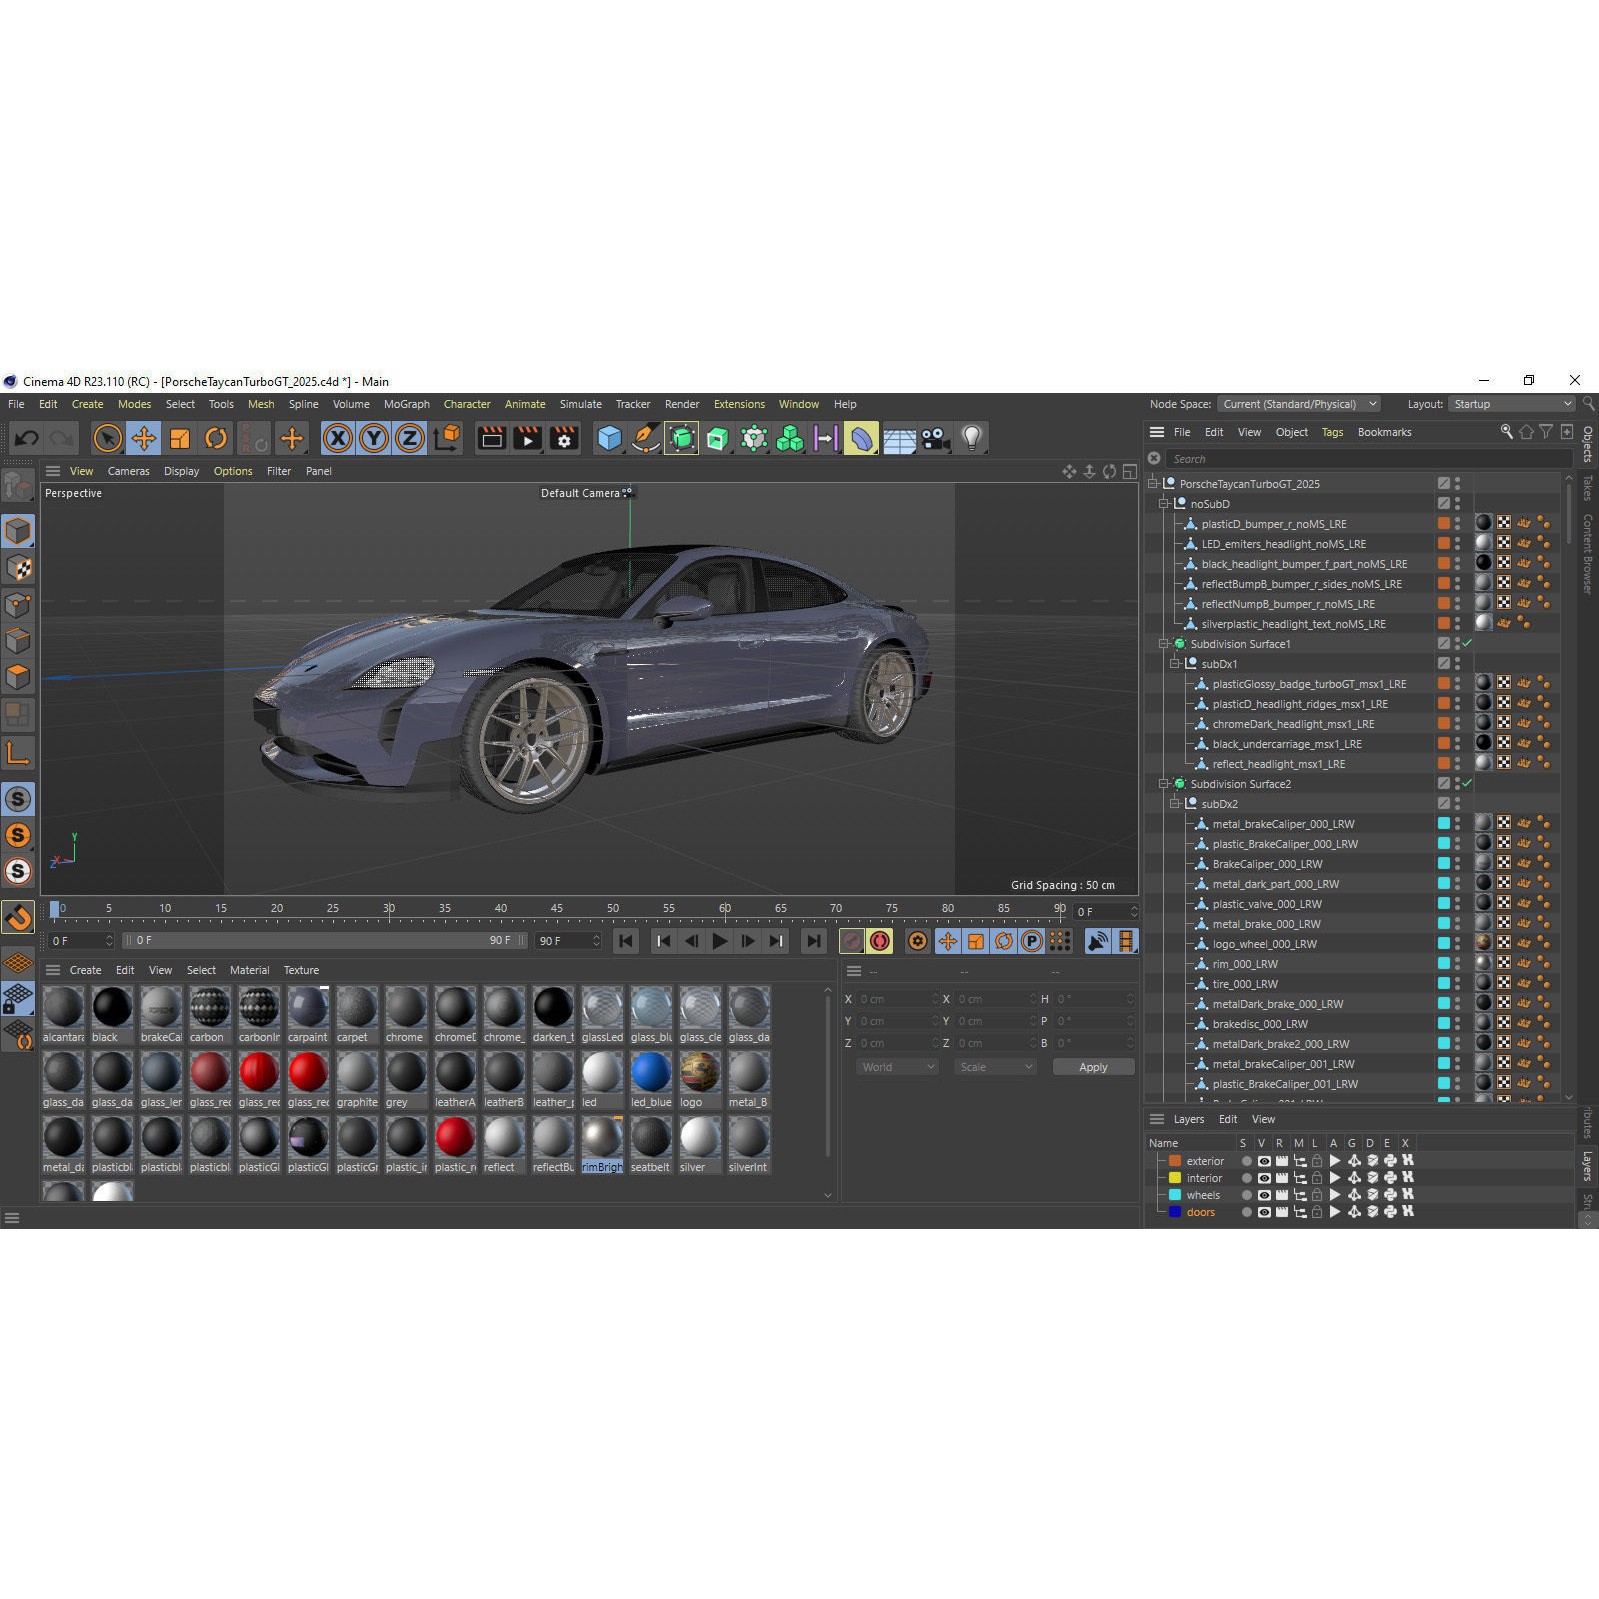Open the MoGraph menu
Image resolution: width=1599 pixels, height=1599 pixels.
[x=407, y=404]
